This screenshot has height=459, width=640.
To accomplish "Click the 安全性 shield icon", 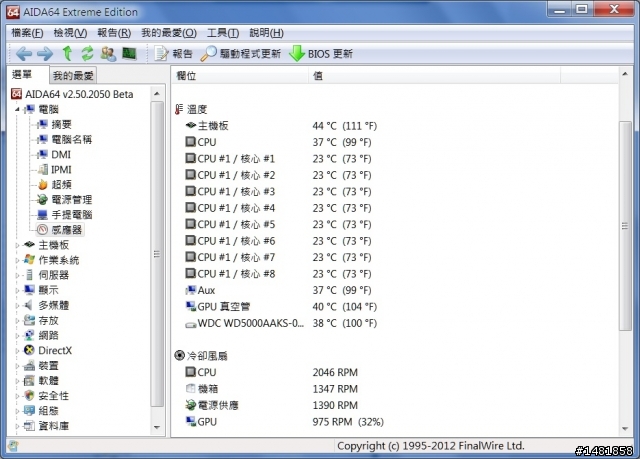I will 29,396.
